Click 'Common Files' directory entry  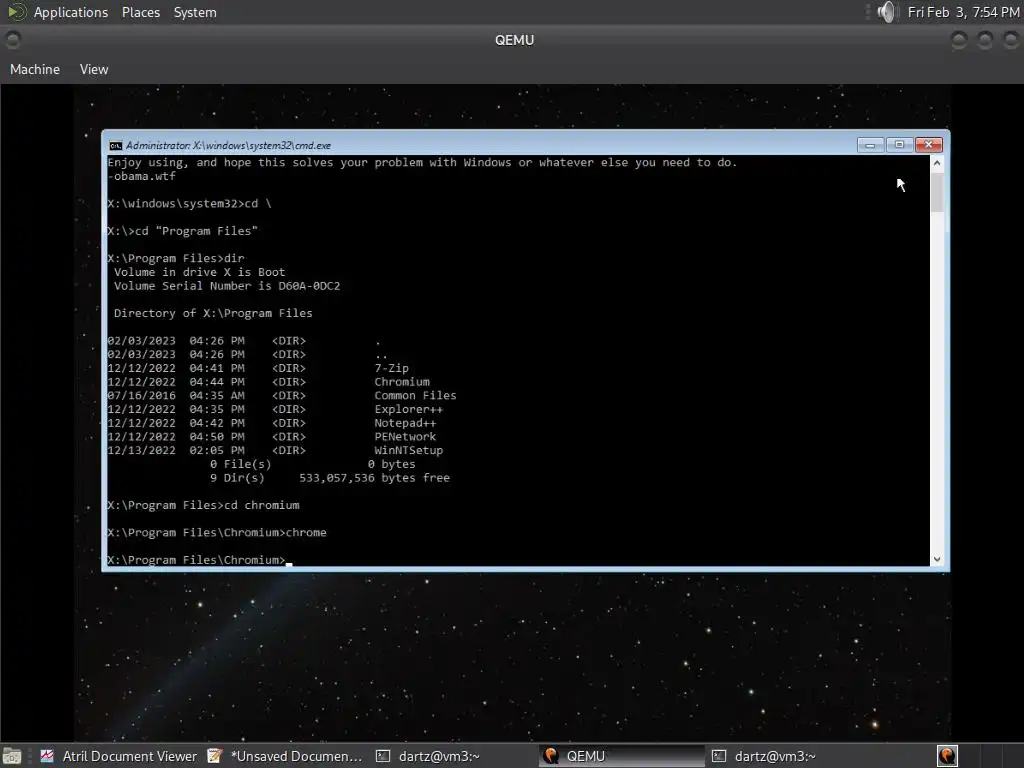click(415, 396)
